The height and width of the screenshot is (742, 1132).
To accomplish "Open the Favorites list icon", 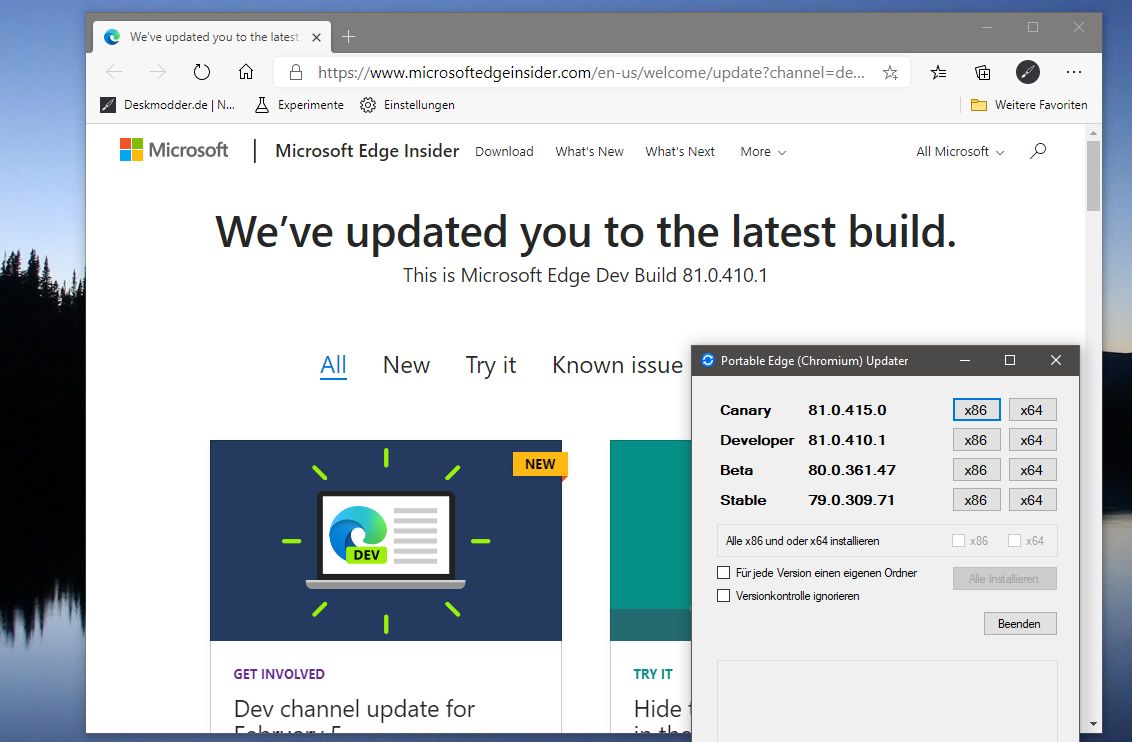I will tap(939, 72).
